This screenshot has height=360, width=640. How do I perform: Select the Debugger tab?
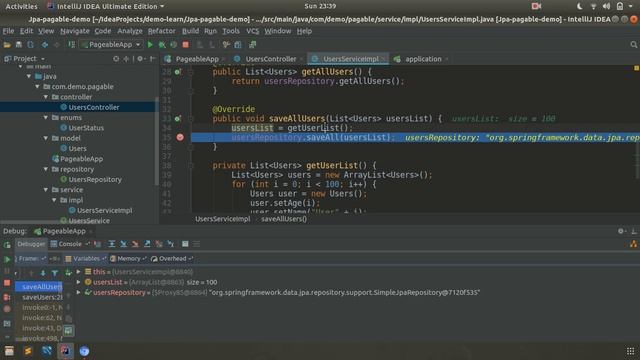(31, 244)
